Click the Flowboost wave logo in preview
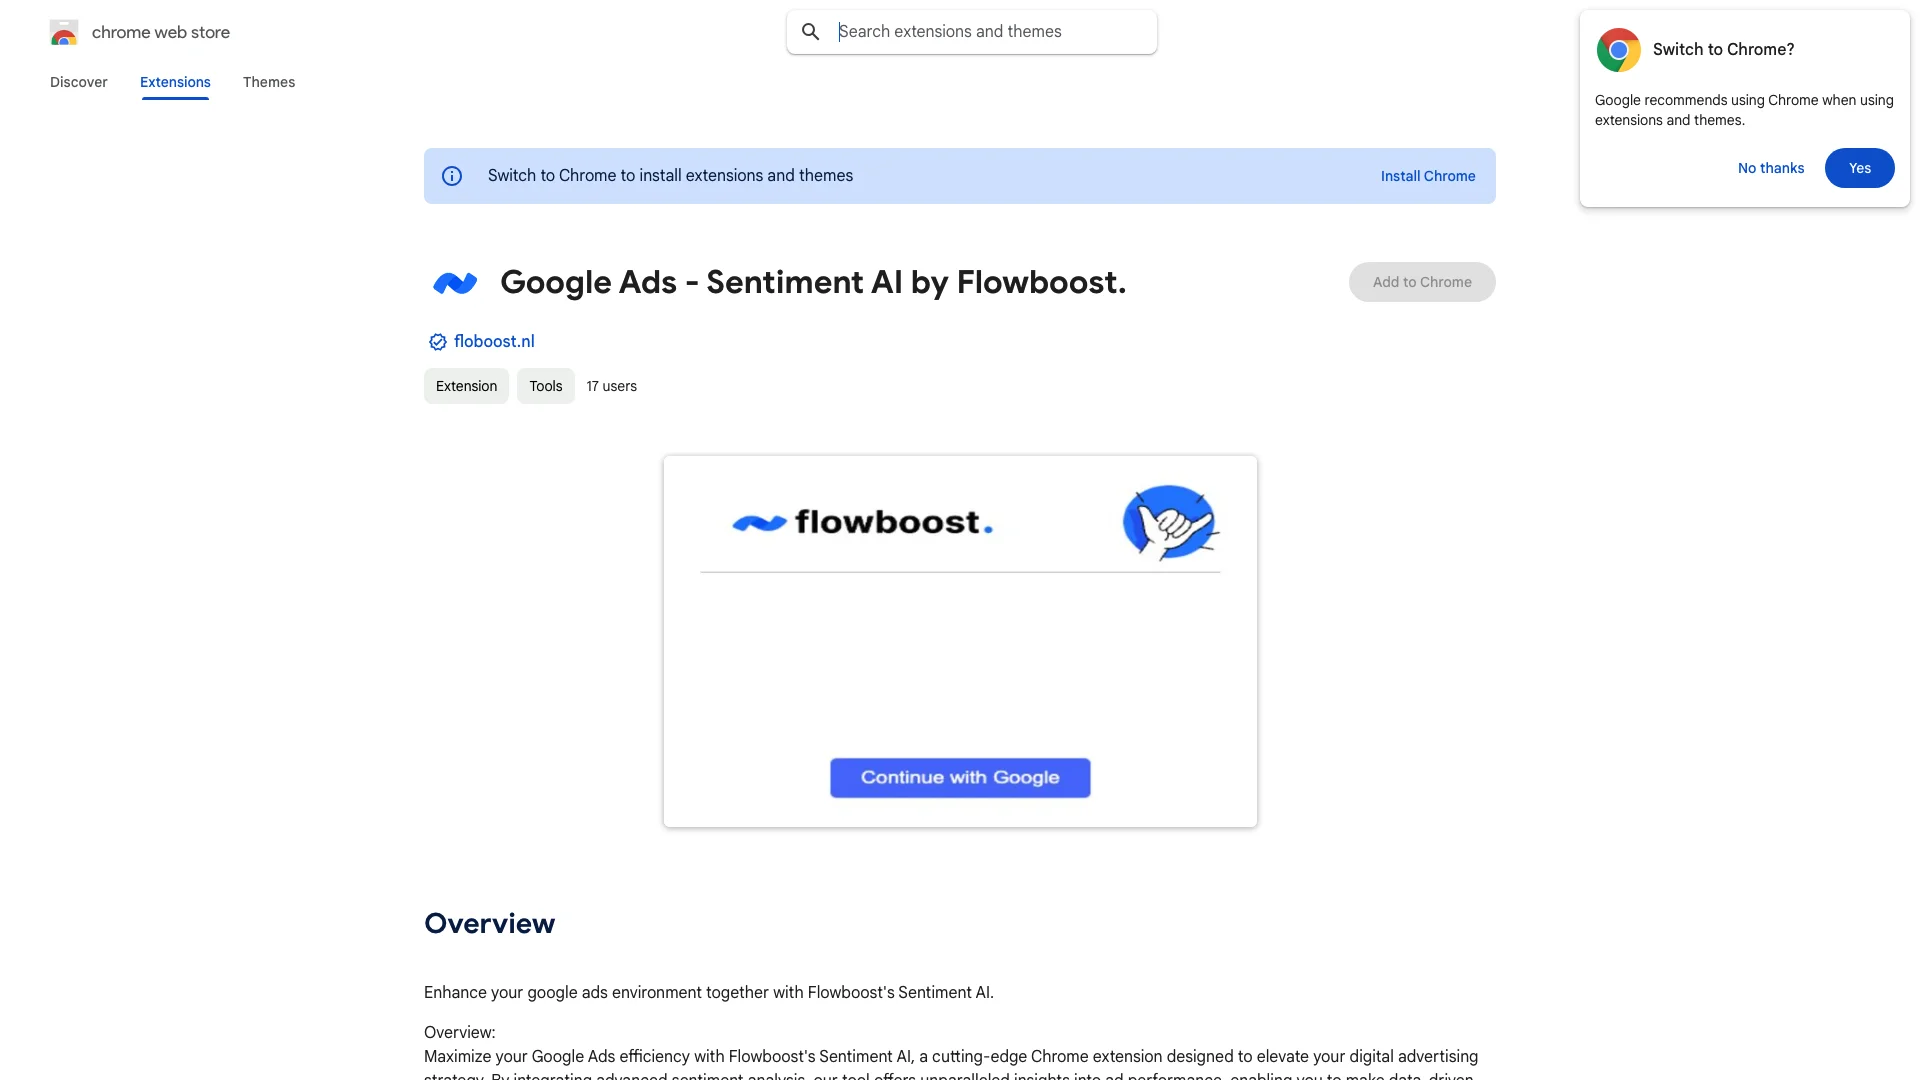Screen dimensions: 1920x1080 (x=758, y=521)
